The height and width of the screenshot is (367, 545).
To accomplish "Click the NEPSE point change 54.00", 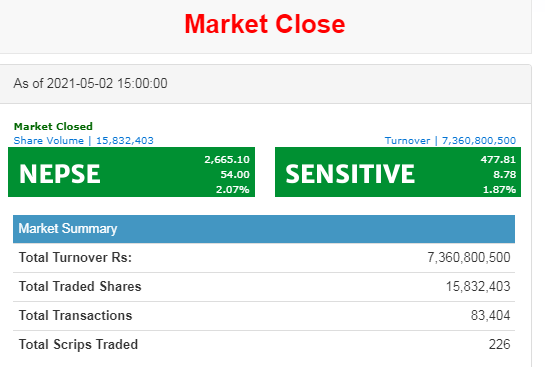I will (x=235, y=174).
